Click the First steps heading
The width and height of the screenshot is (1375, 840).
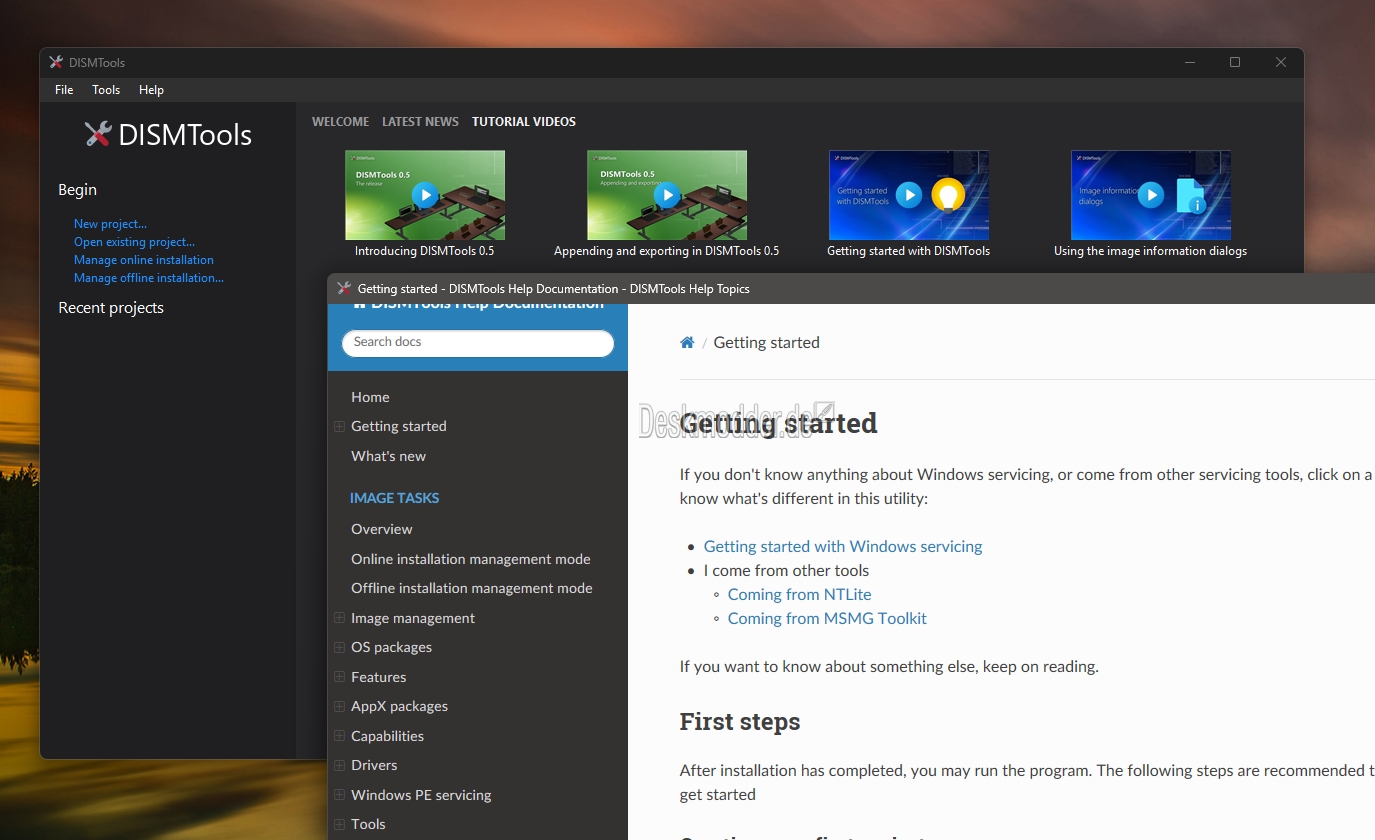point(740,722)
